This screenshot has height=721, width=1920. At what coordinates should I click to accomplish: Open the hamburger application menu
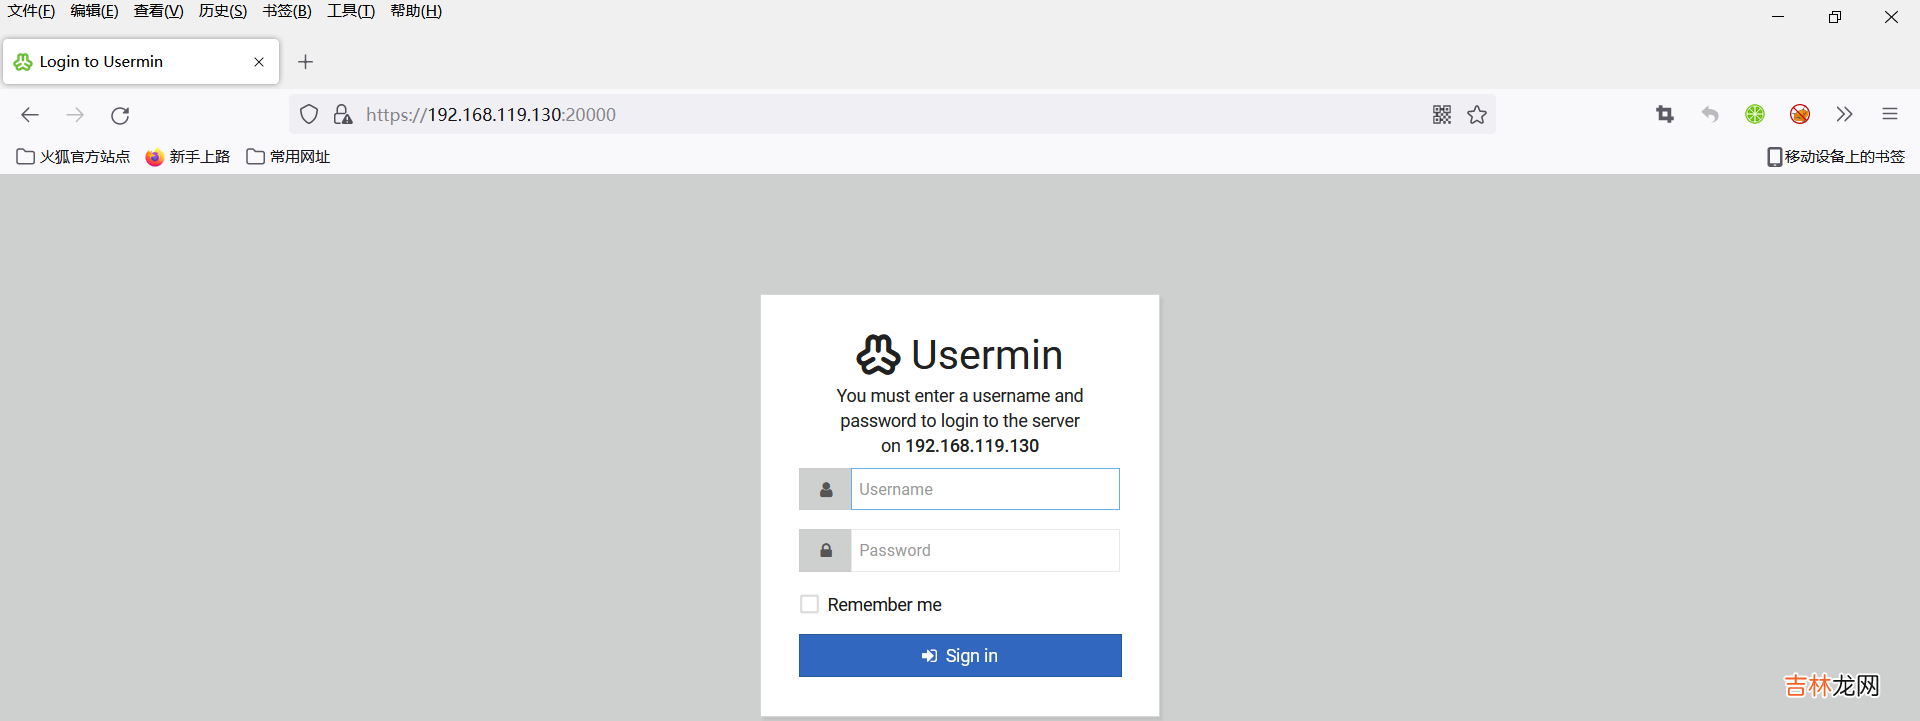click(x=1890, y=115)
